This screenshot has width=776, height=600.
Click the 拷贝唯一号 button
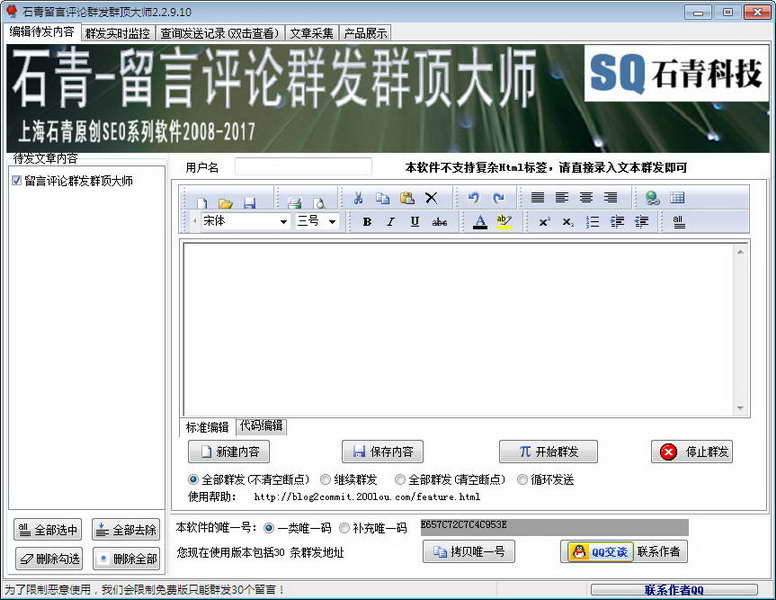coord(469,551)
